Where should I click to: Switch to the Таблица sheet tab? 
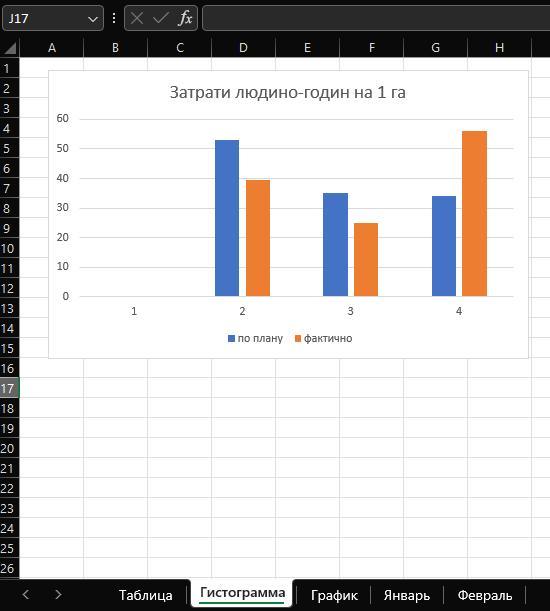[x=145, y=595]
